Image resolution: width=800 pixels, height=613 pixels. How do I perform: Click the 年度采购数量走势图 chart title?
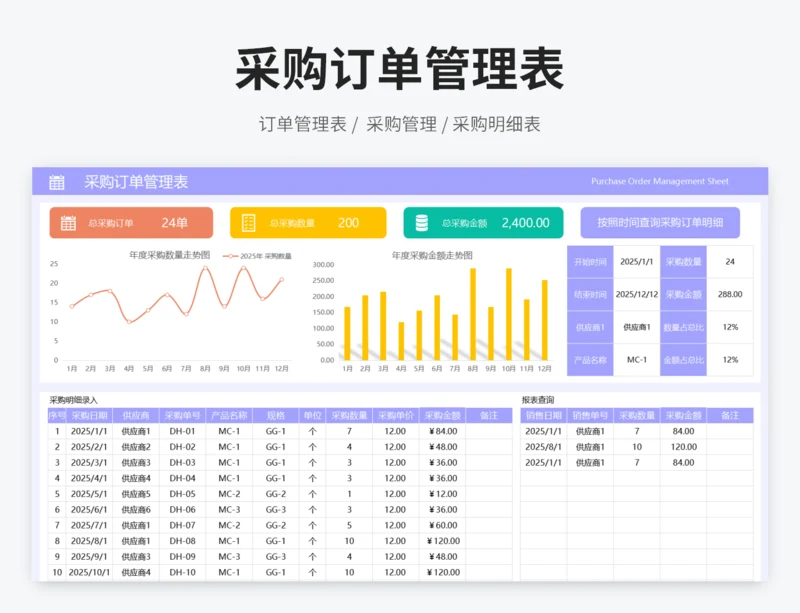click(x=169, y=255)
